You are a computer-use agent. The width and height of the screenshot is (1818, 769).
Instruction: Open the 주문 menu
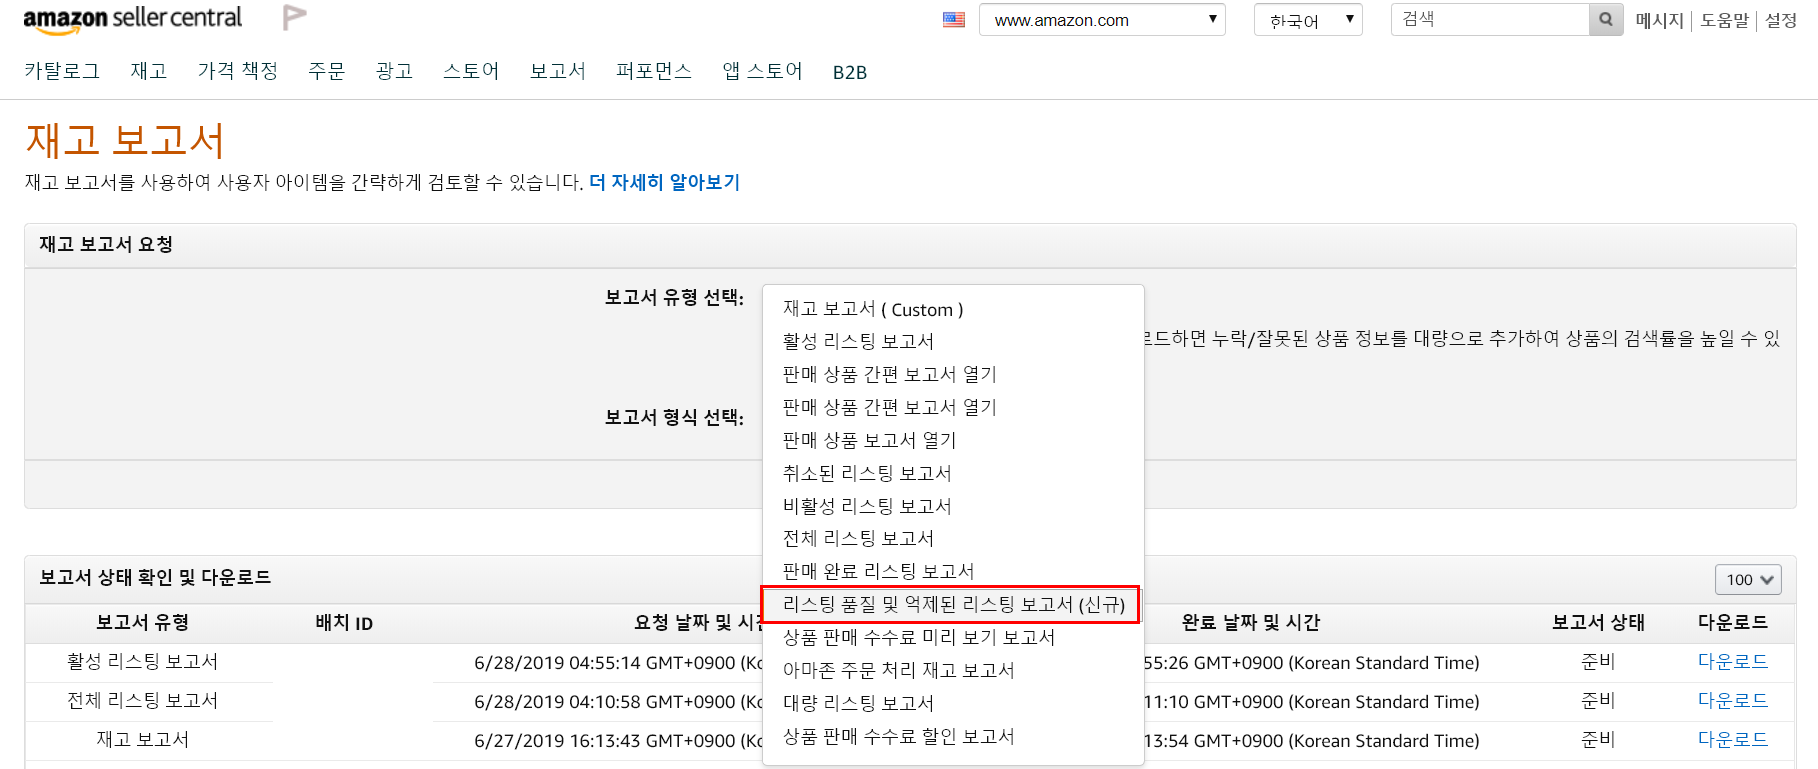[327, 71]
